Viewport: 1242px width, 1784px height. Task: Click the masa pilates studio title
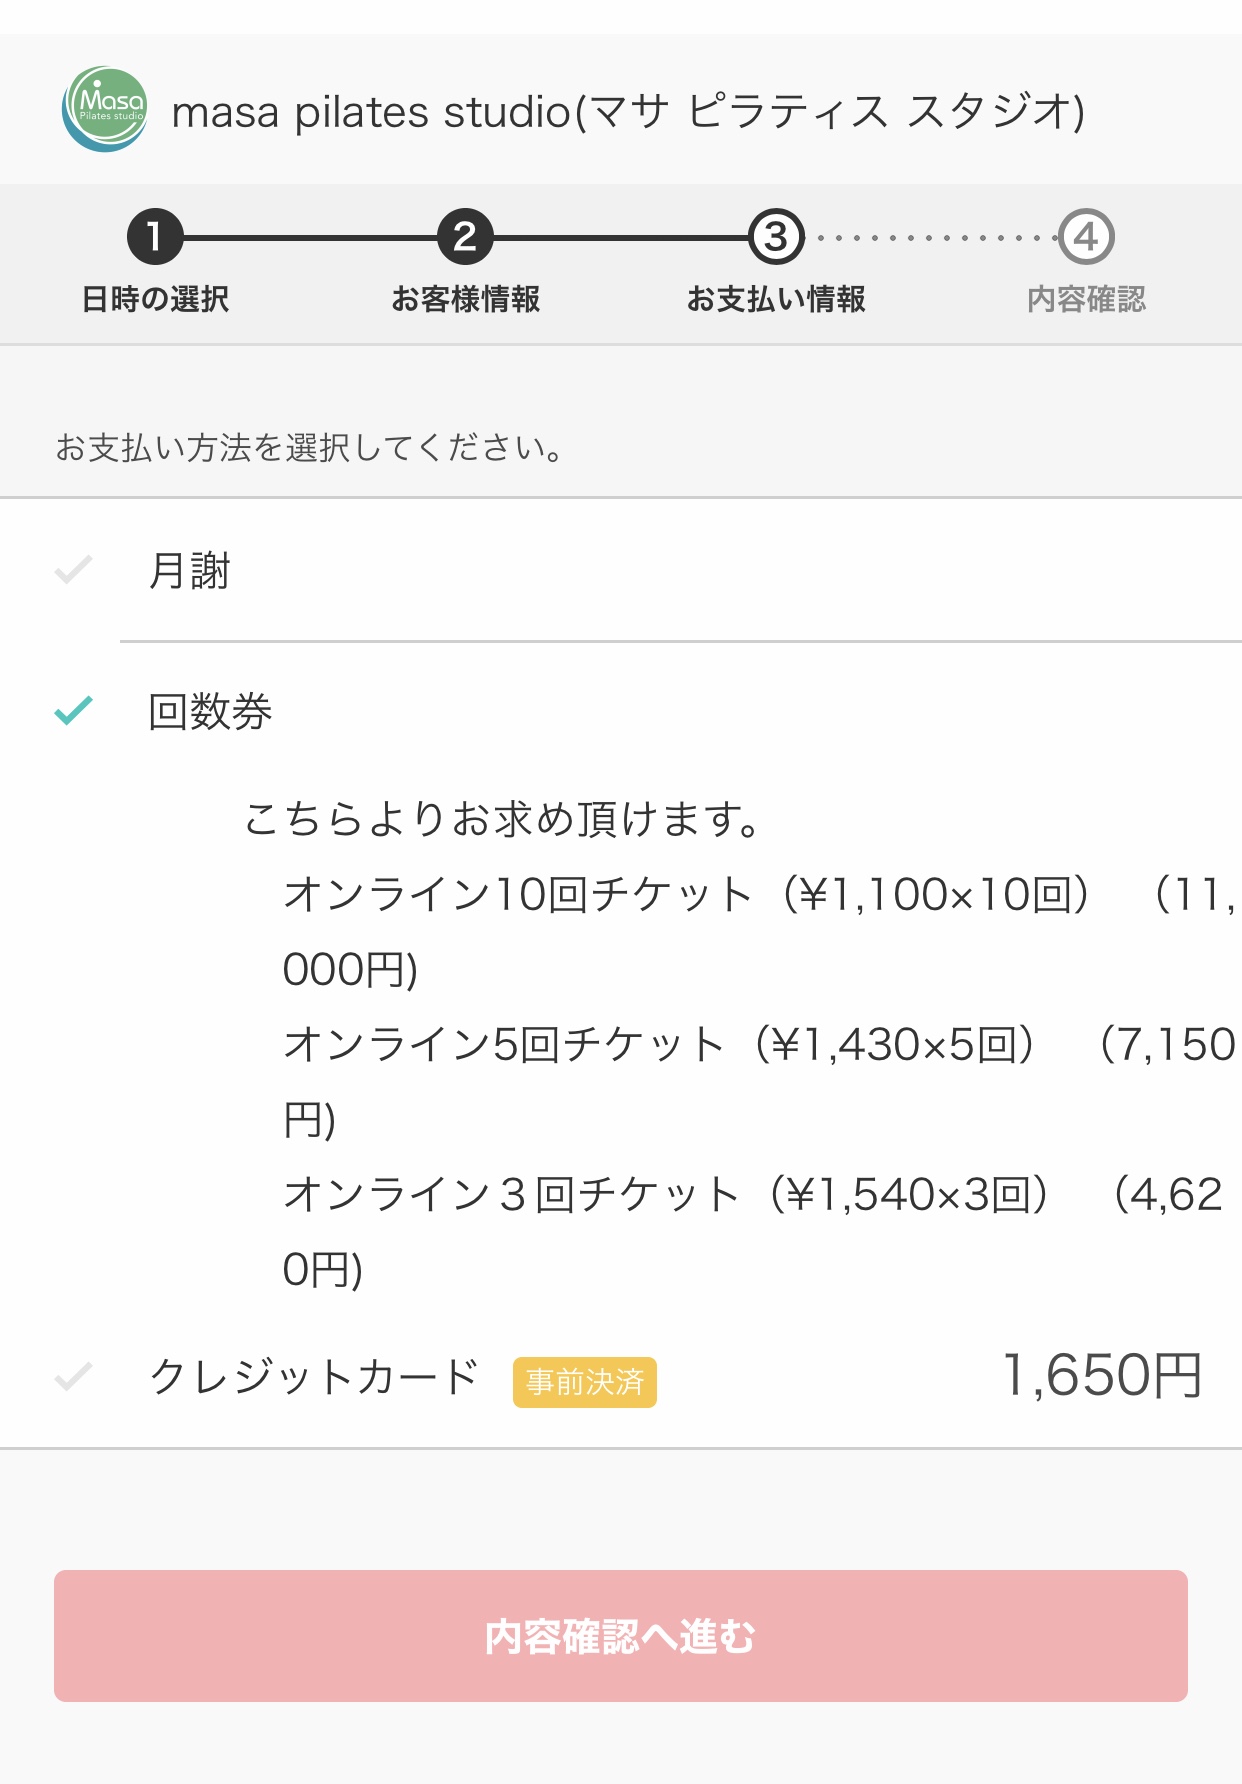point(628,111)
